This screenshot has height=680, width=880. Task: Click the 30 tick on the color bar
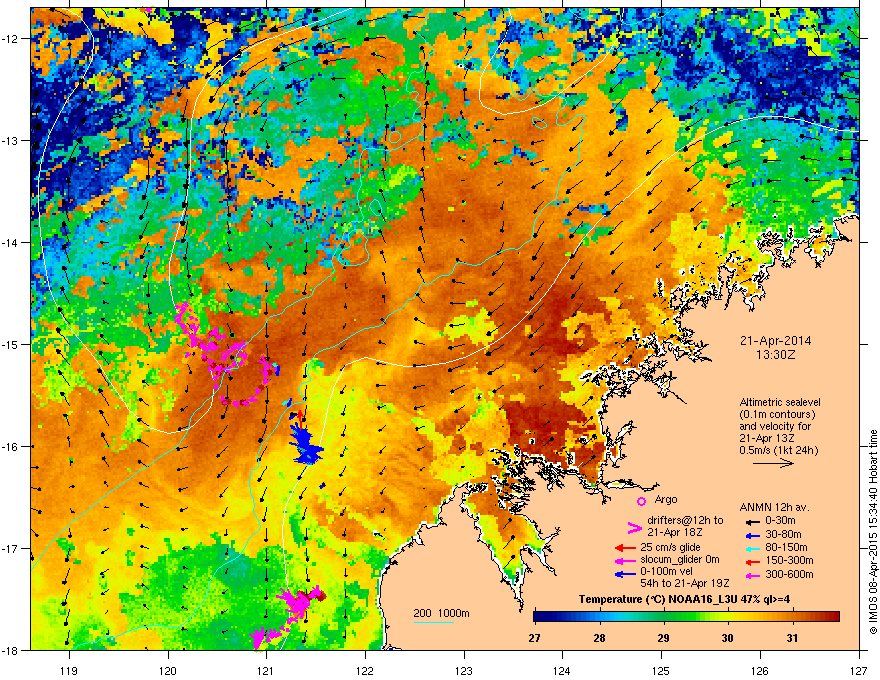727,638
